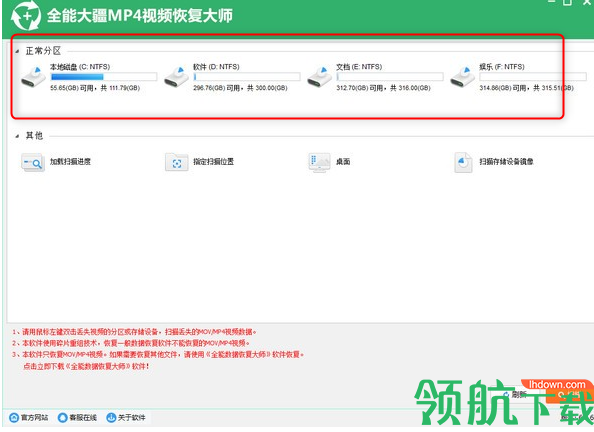The height and width of the screenshot is (432, 594).
Task: Select the local disk C: drive icon
Action: click(33, 77)
